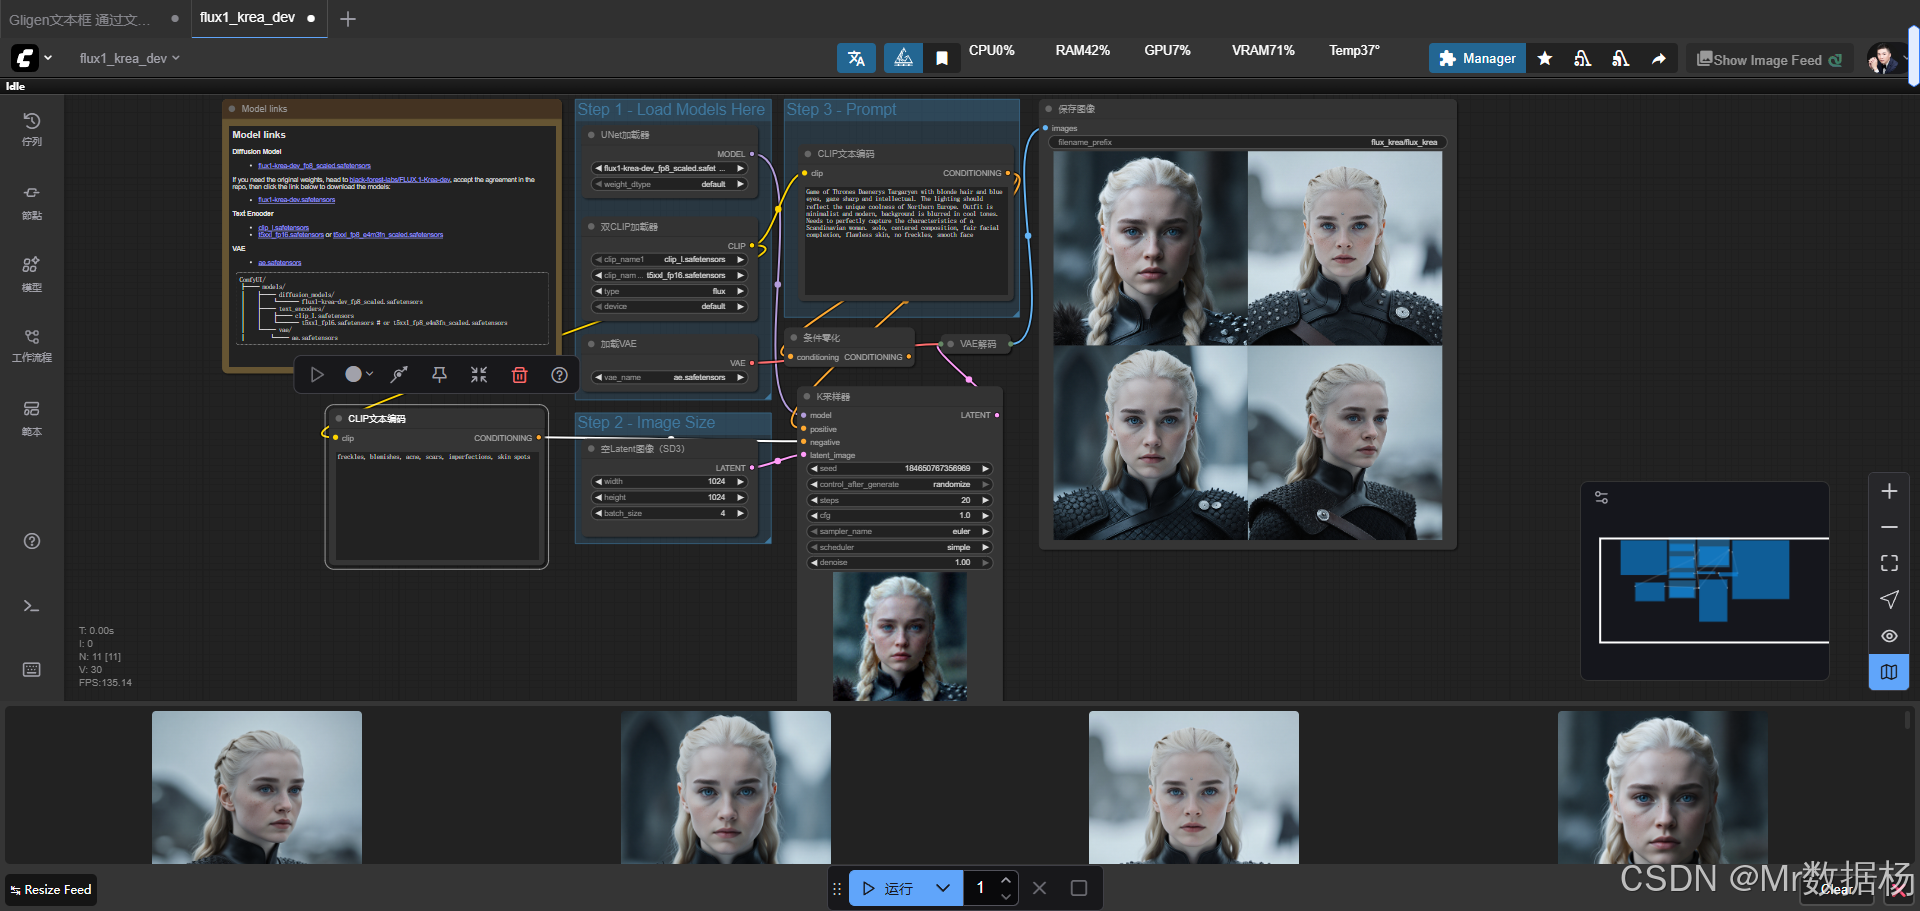Click the blue pyramid icon in top bar

click(x=903, y=58)
